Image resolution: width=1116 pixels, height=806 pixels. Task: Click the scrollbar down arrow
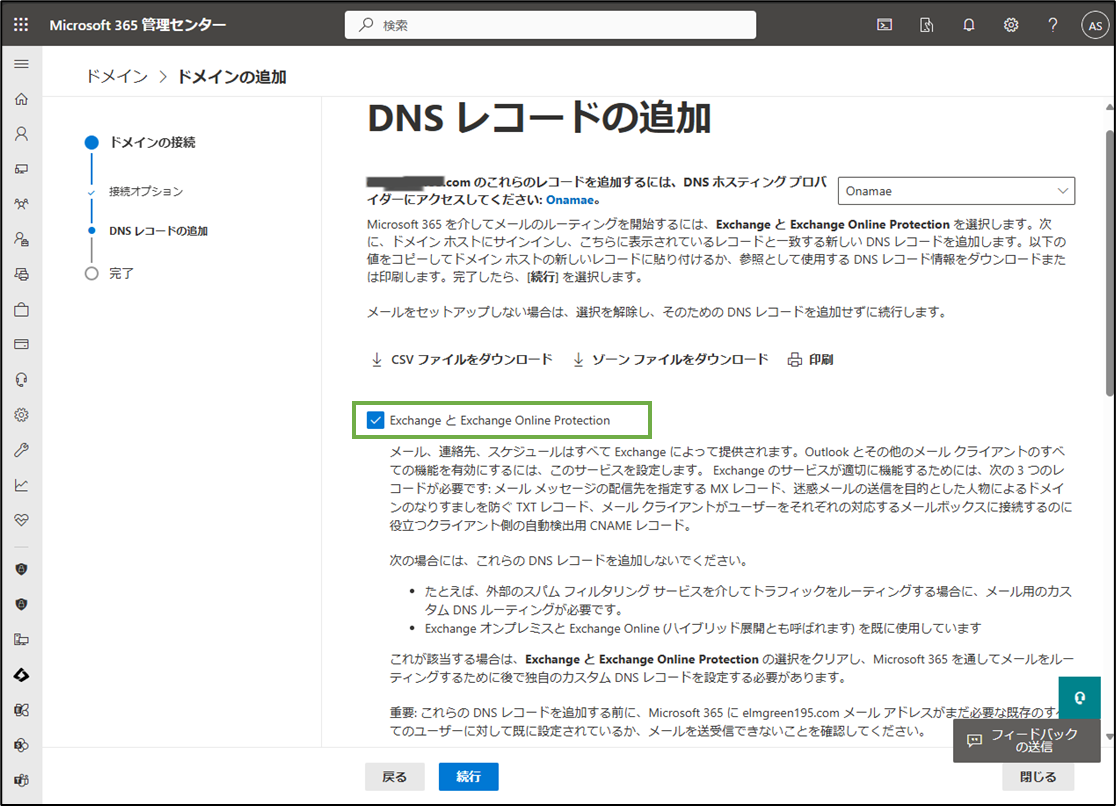[x=1110, y=737]
